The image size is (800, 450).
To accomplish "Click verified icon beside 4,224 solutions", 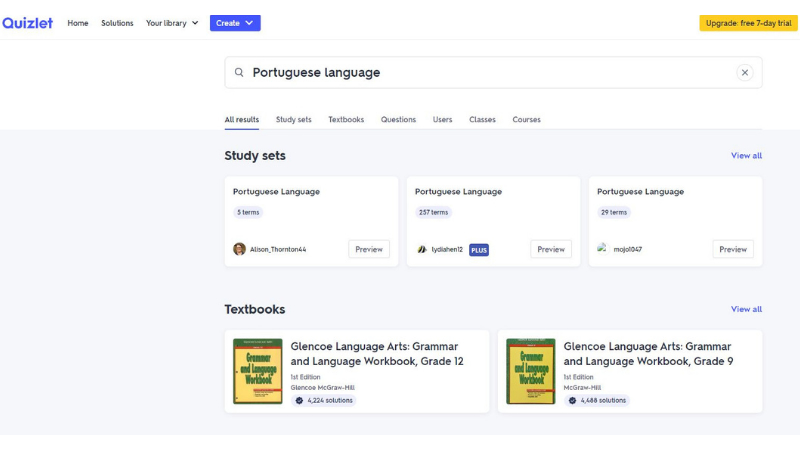I will click(x=299, y=401).
